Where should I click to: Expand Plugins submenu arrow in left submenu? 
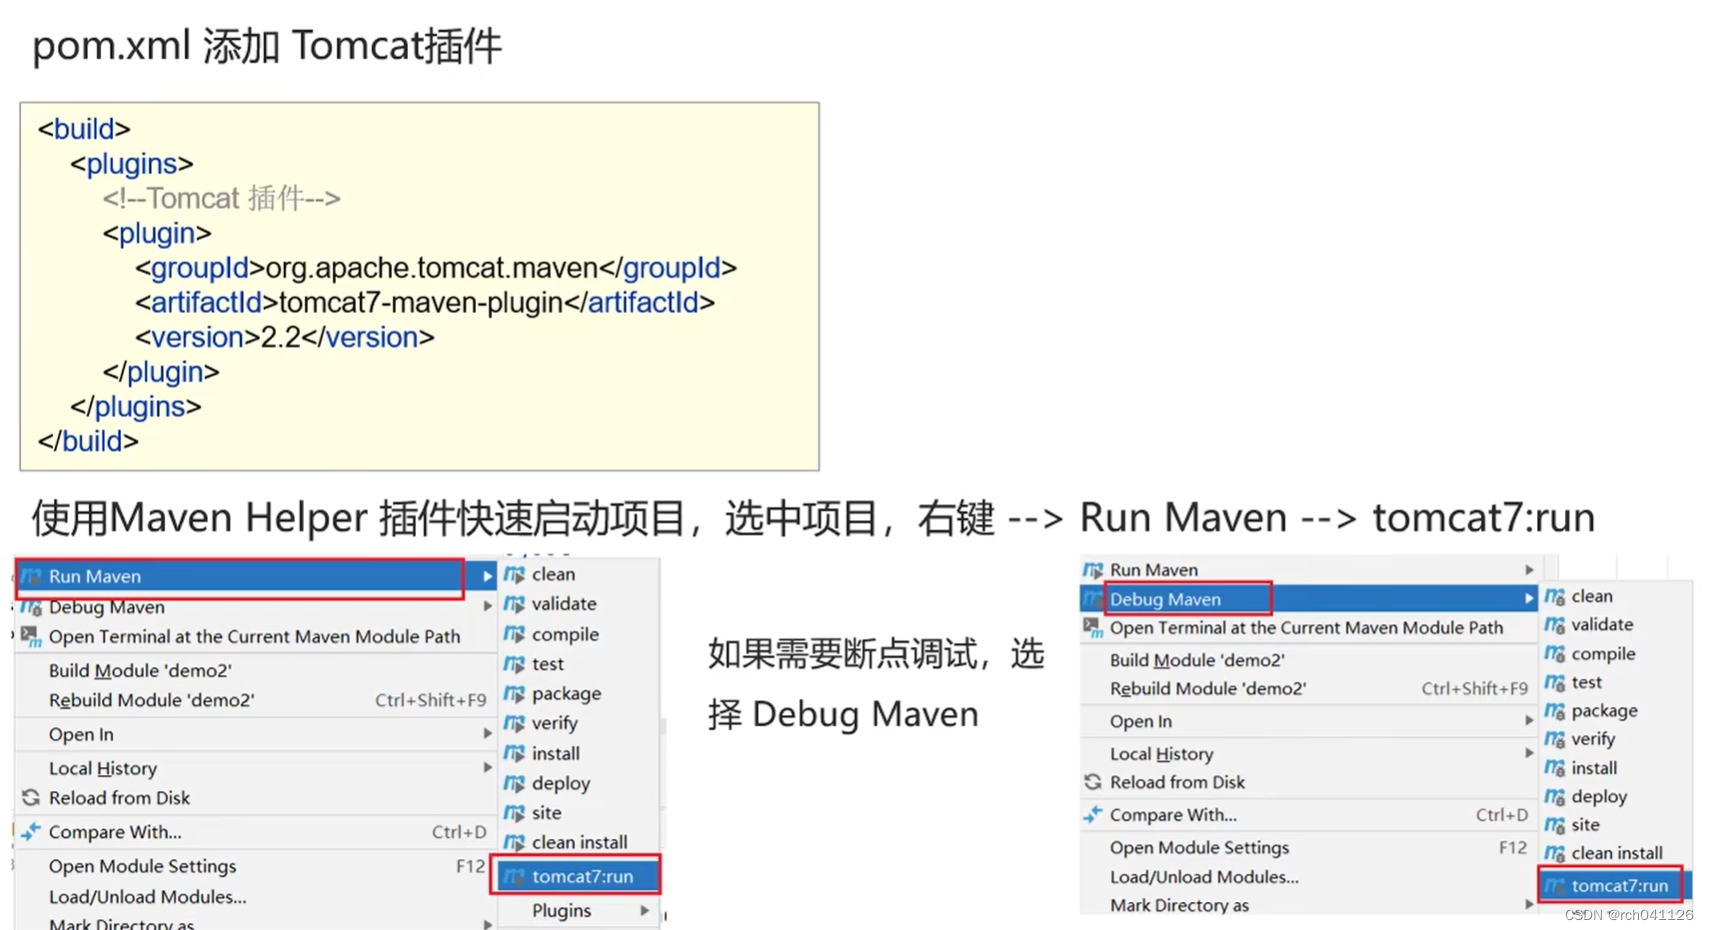645,910
